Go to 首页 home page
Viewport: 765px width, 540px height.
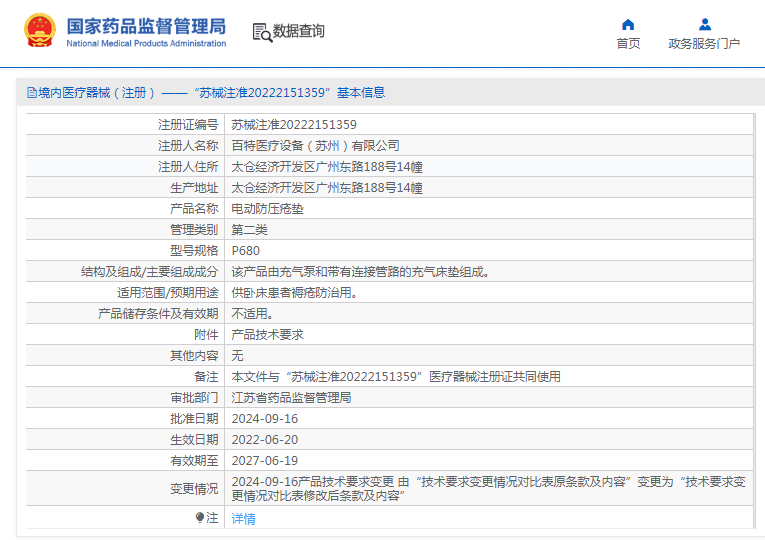tap(628, 44)
